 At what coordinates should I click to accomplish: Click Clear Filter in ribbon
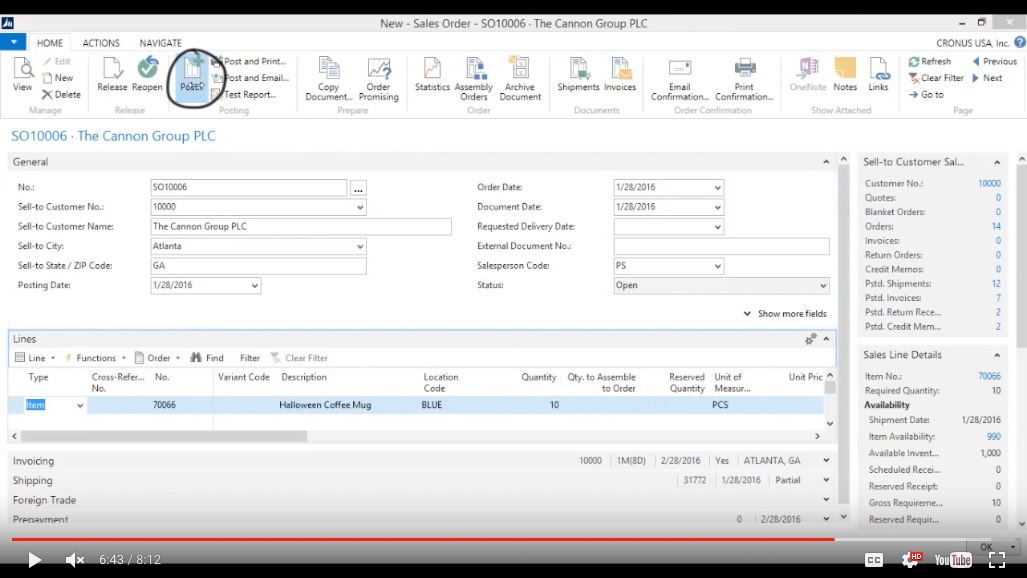point(936,77)
